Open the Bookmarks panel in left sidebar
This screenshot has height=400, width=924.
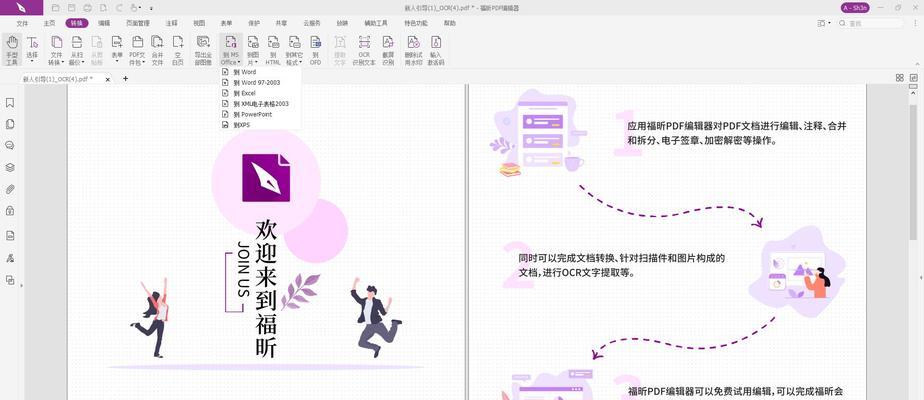pyautogui.click(x=10, y=103)
